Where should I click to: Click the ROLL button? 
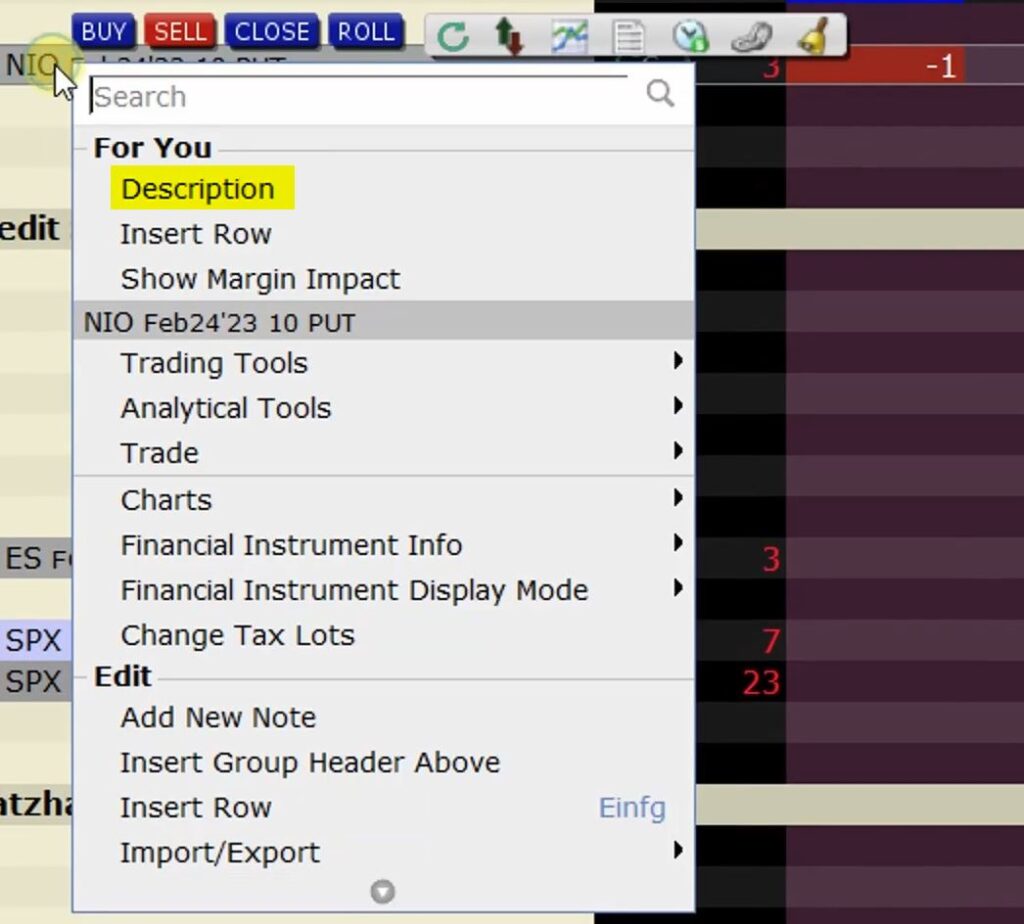point(365,32)
